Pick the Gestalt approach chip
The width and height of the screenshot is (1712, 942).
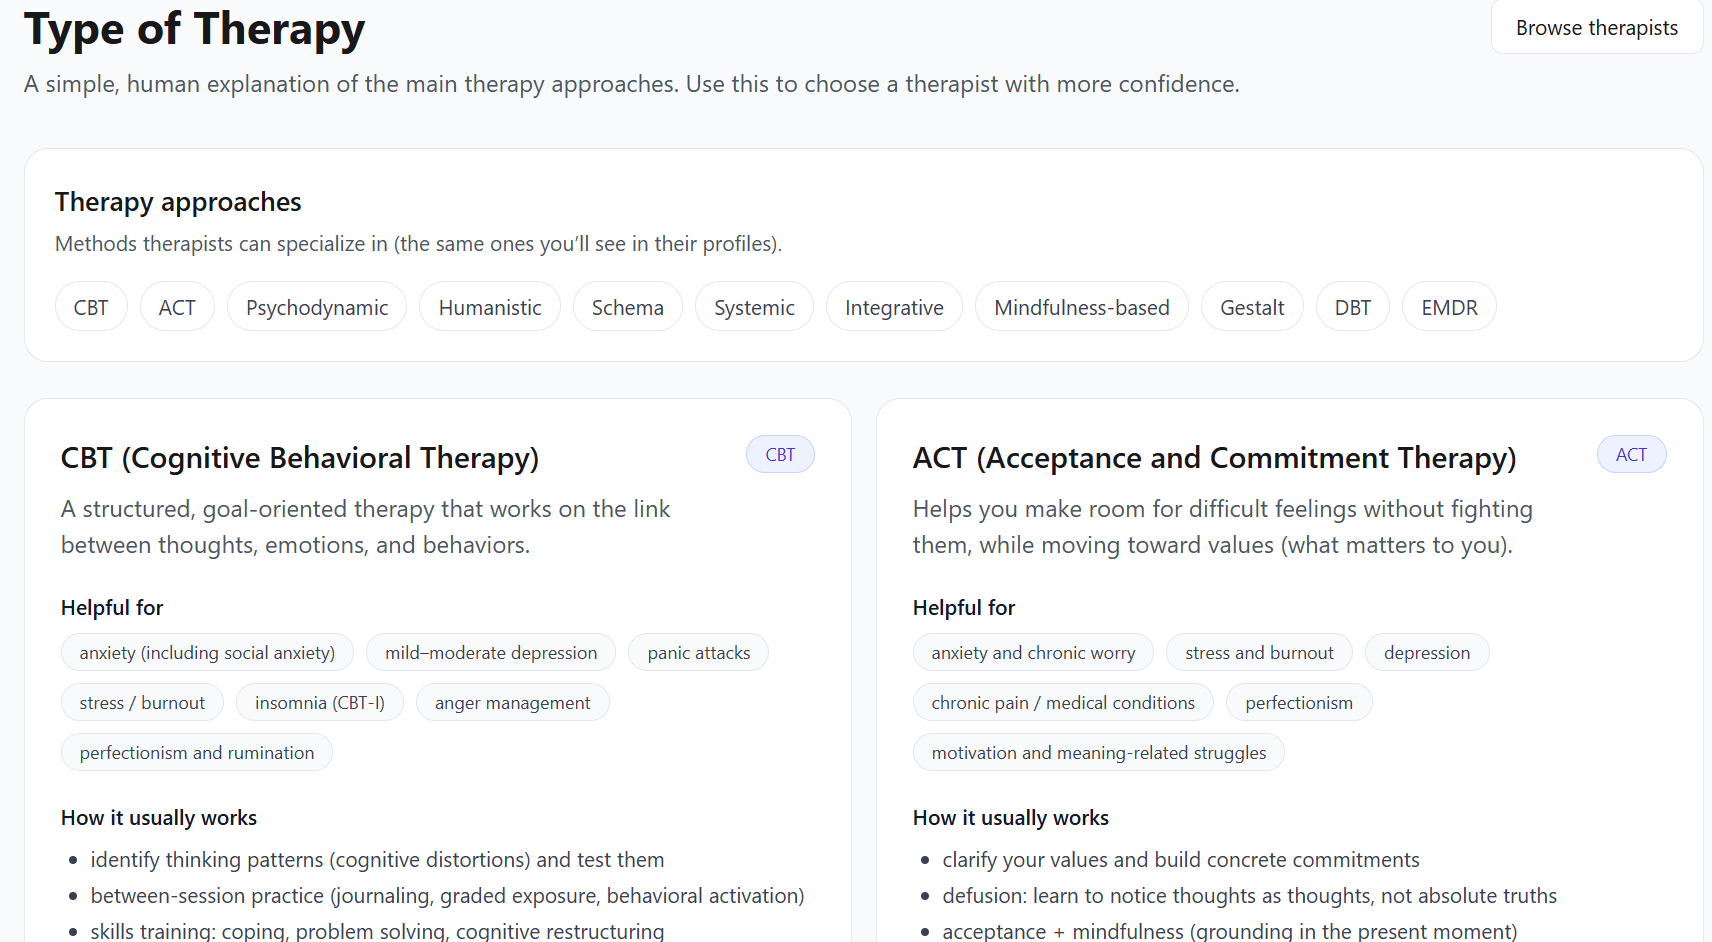pyautogui.click(x=1252, y=307)
